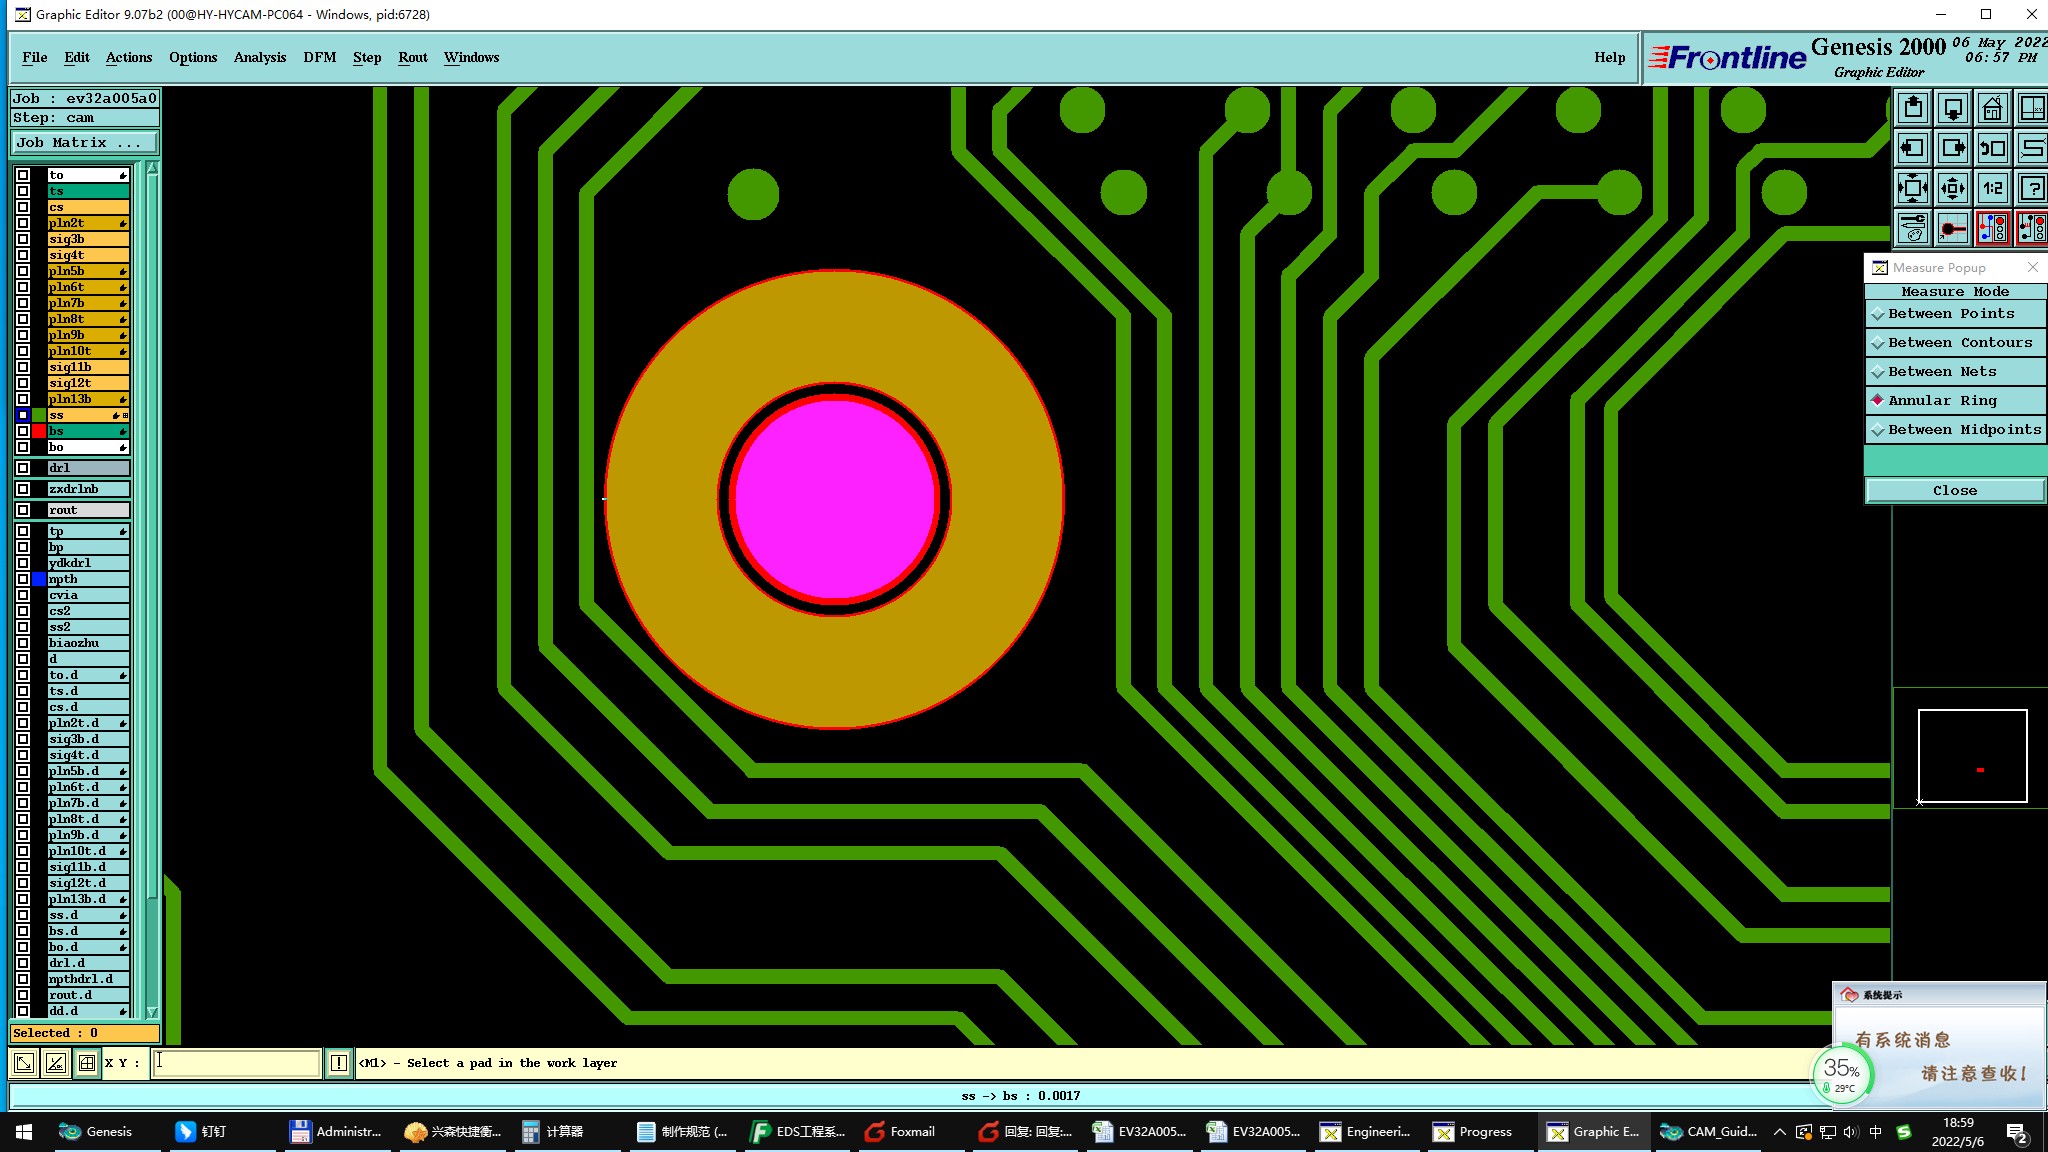Select Between Points measure mode
Viewport: 2048px width, 1152px height.
1950,313
